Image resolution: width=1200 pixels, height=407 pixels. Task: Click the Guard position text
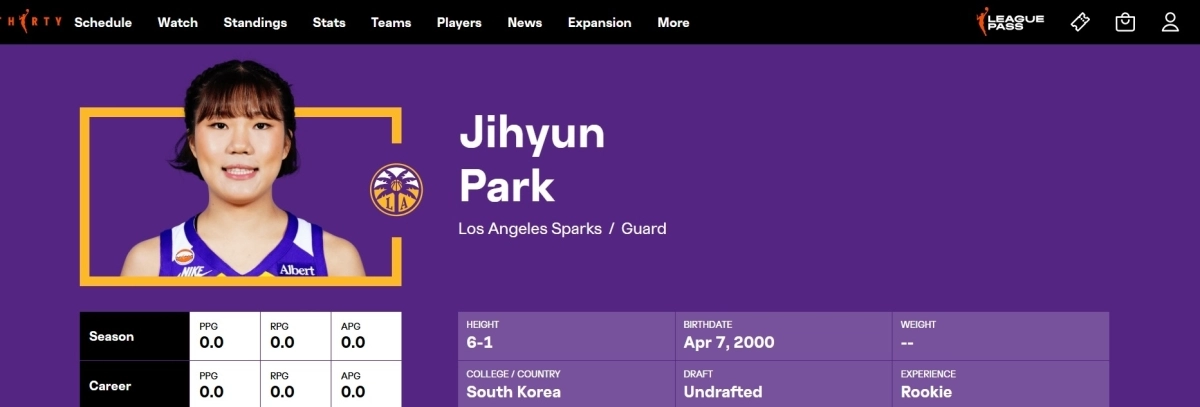tap(644, 228)
